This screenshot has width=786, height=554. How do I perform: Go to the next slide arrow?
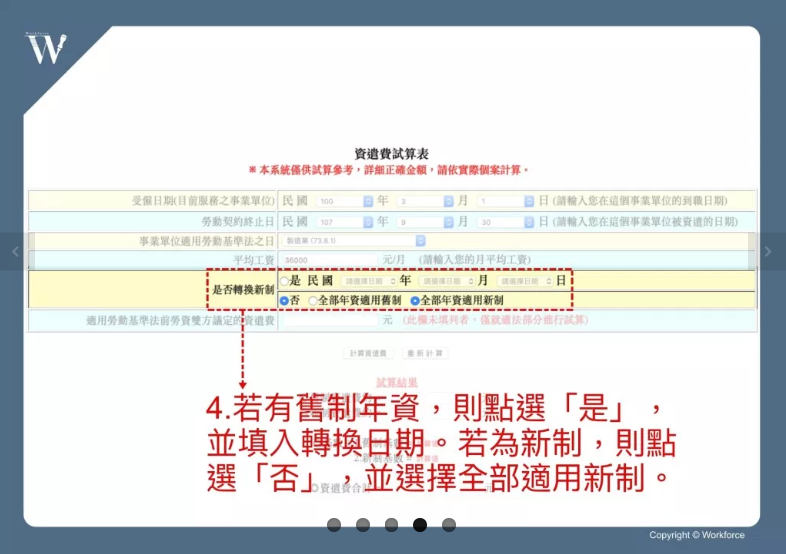[767, 252]
